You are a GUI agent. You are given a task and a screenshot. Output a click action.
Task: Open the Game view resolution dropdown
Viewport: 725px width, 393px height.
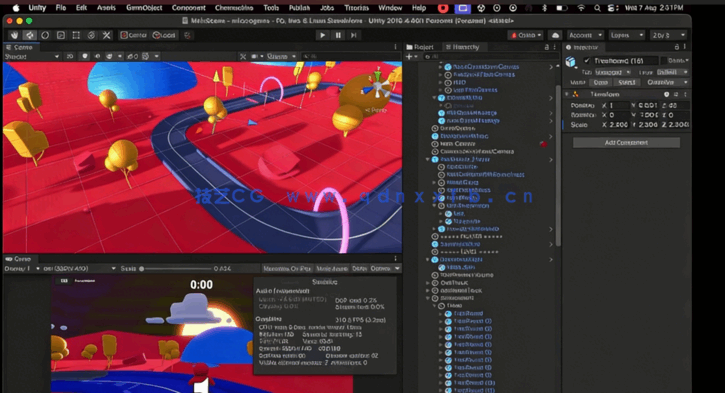[x=79, y=269]
